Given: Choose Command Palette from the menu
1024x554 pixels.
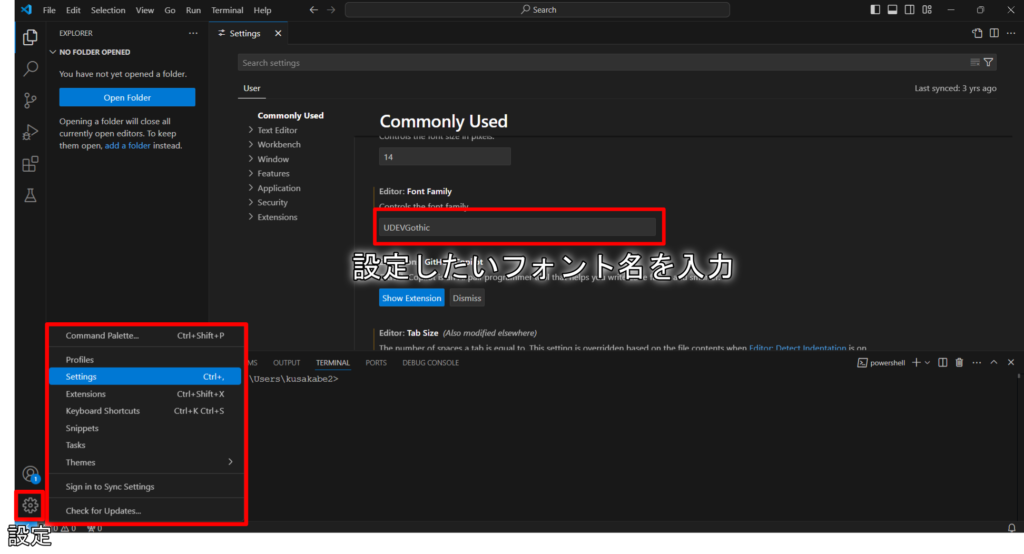Looking at the screenshot, I should 145,336.
